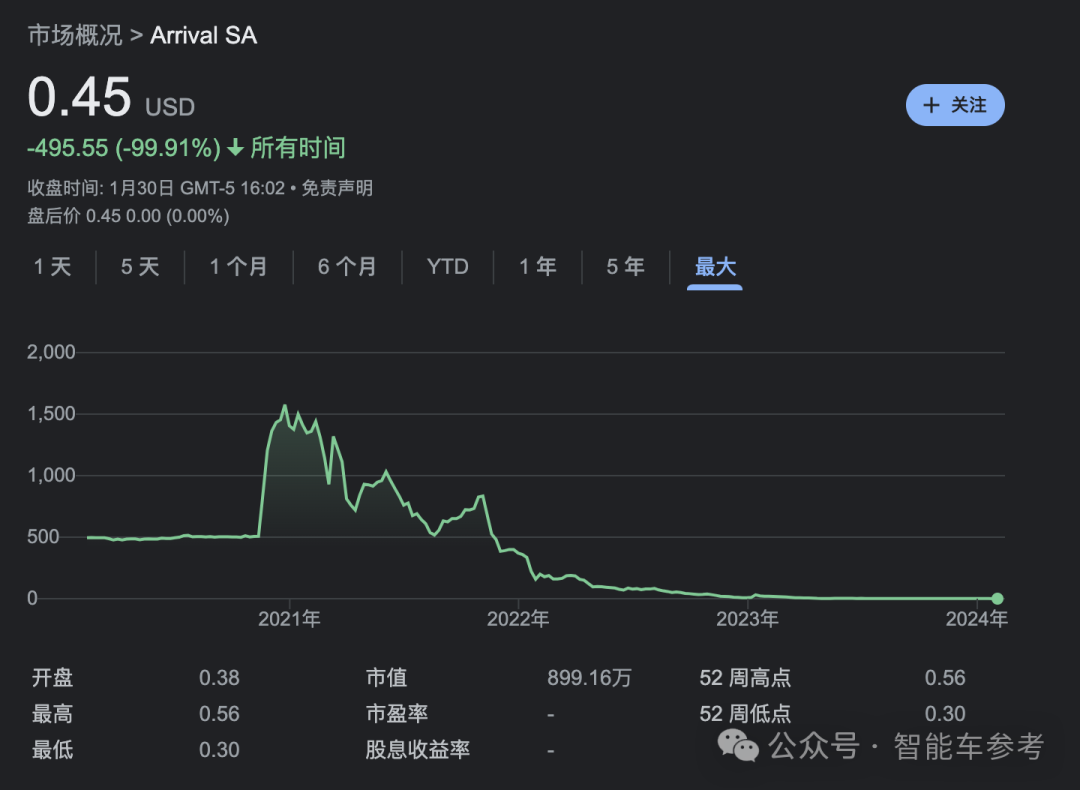Screen dimensions: 1080x790
Task: Click the 盘后价 after-hours price line
Action: [x=128, y=216]
